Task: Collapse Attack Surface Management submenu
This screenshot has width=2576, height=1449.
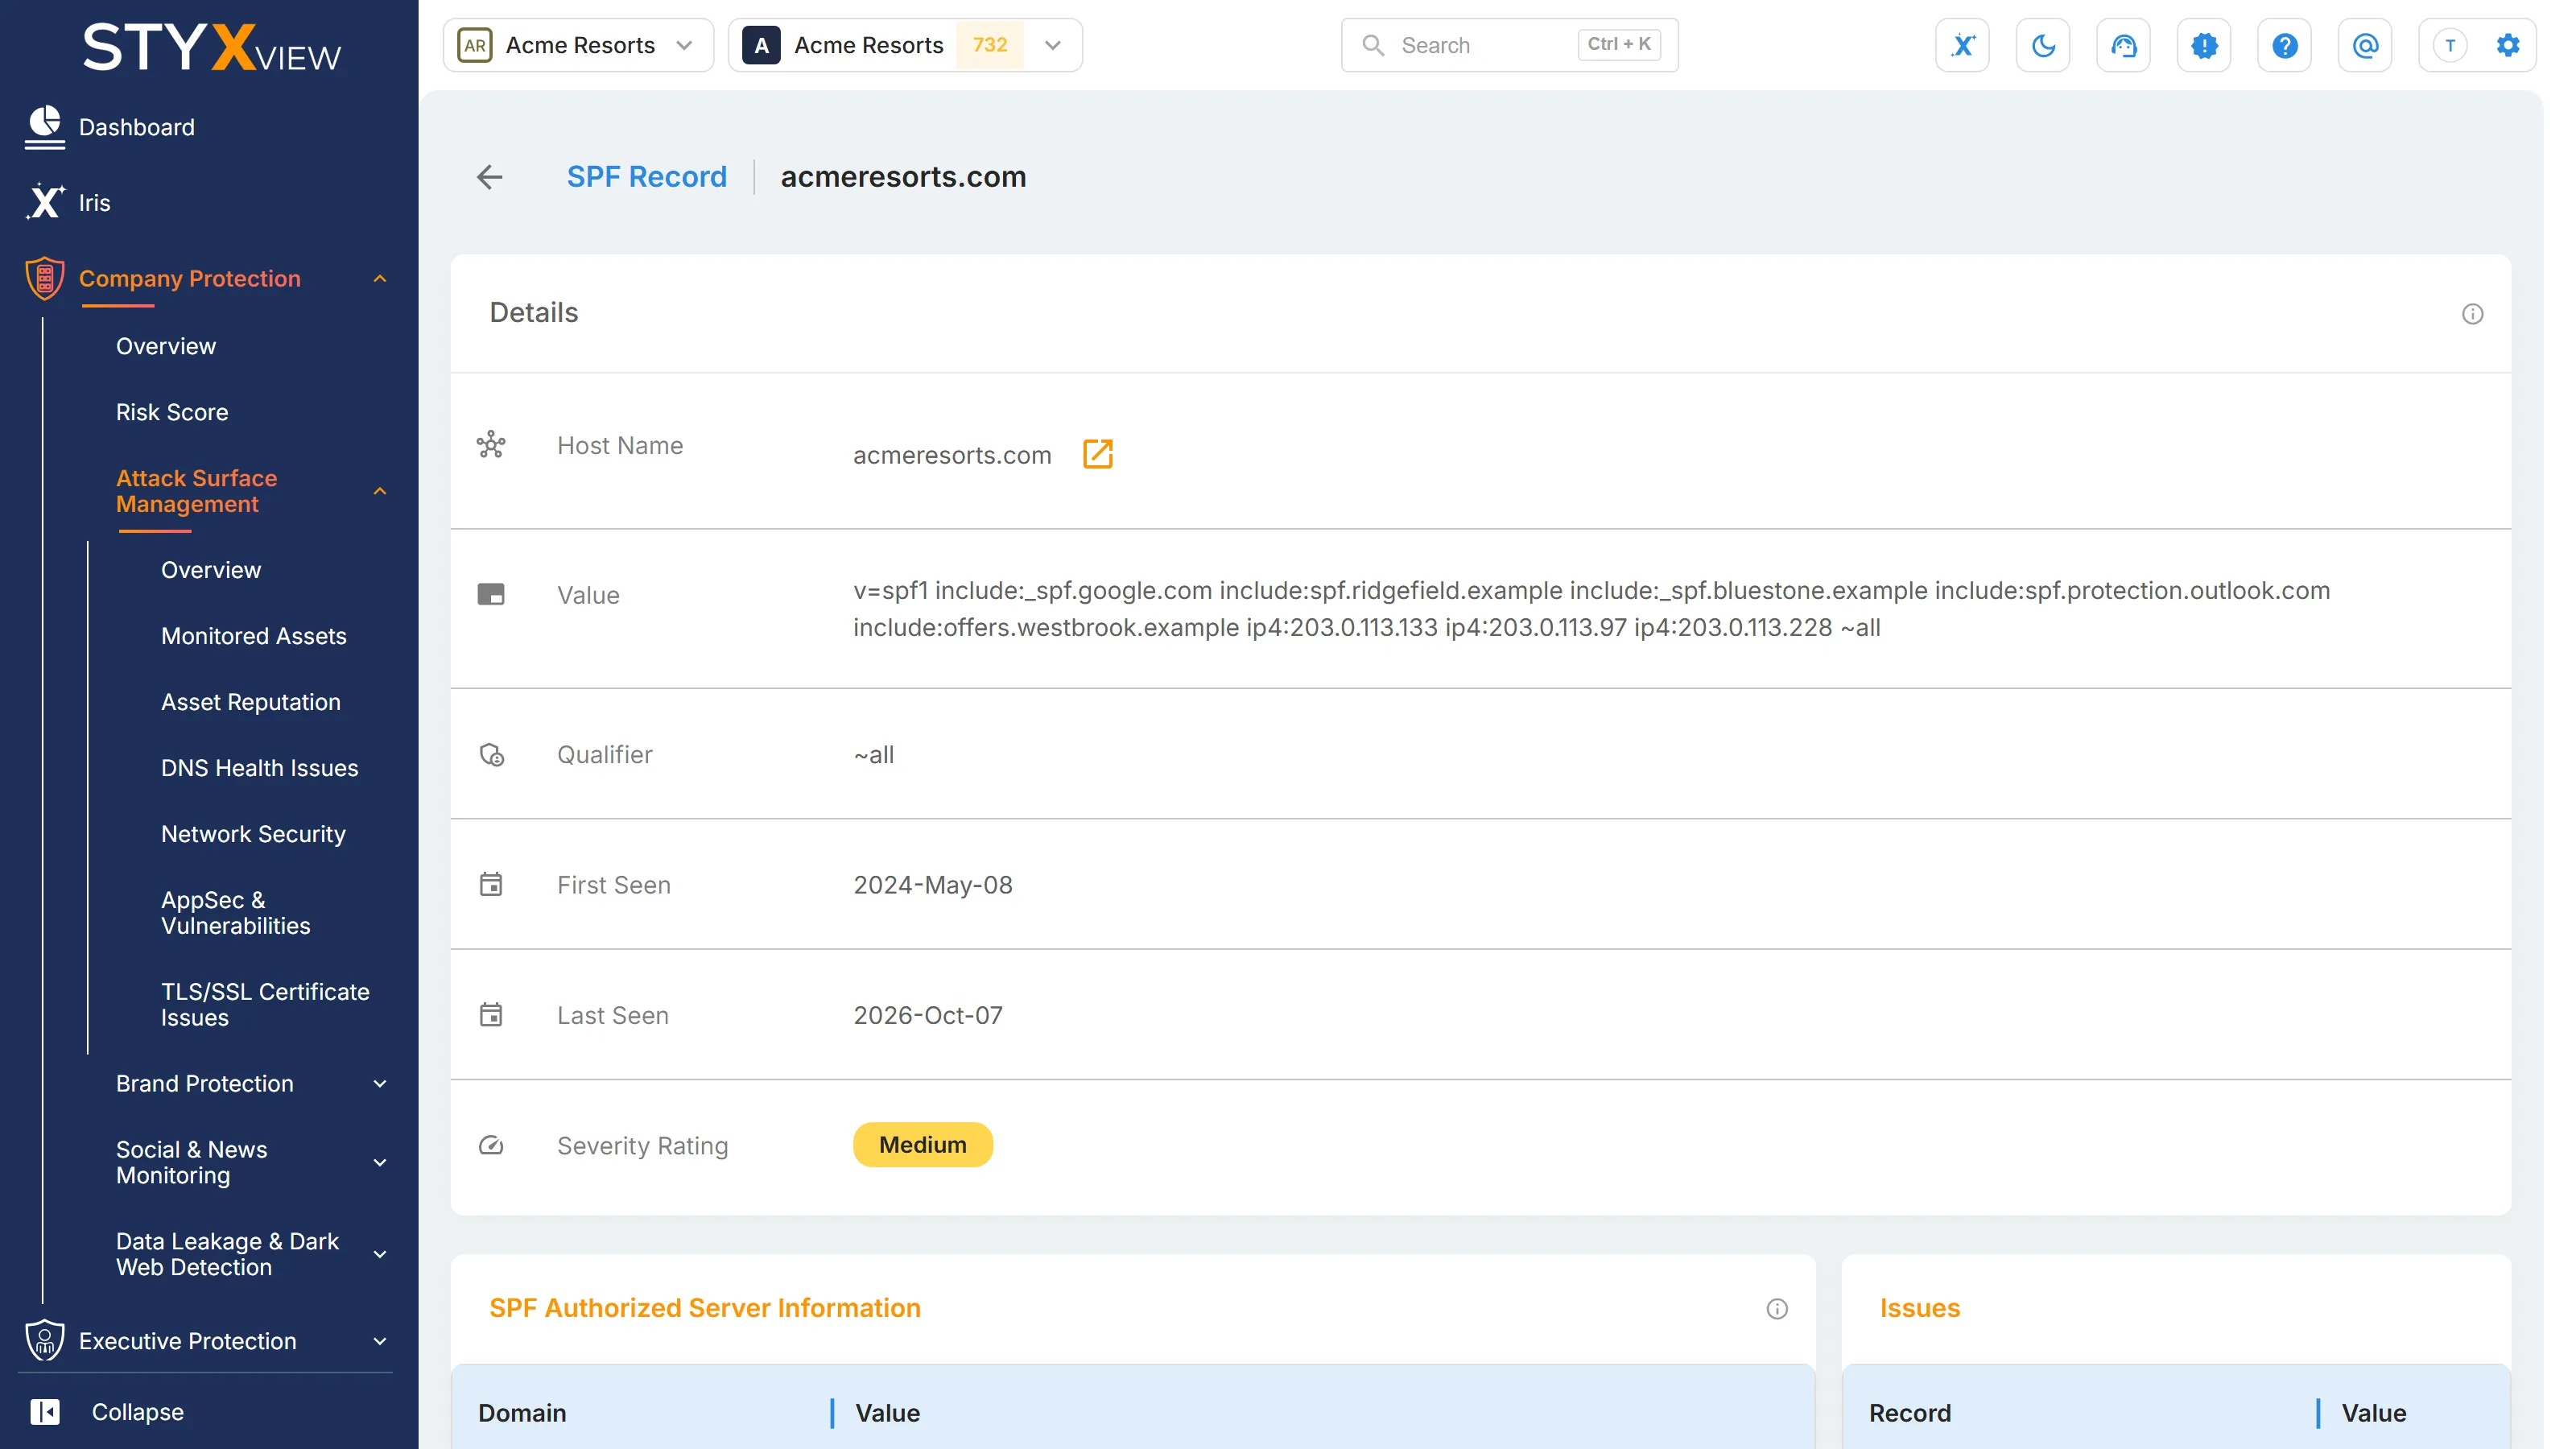Action: [380, 491]
